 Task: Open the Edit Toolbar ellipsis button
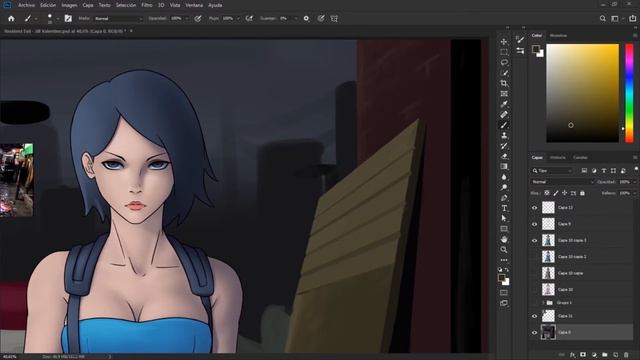tap(504, 260)
